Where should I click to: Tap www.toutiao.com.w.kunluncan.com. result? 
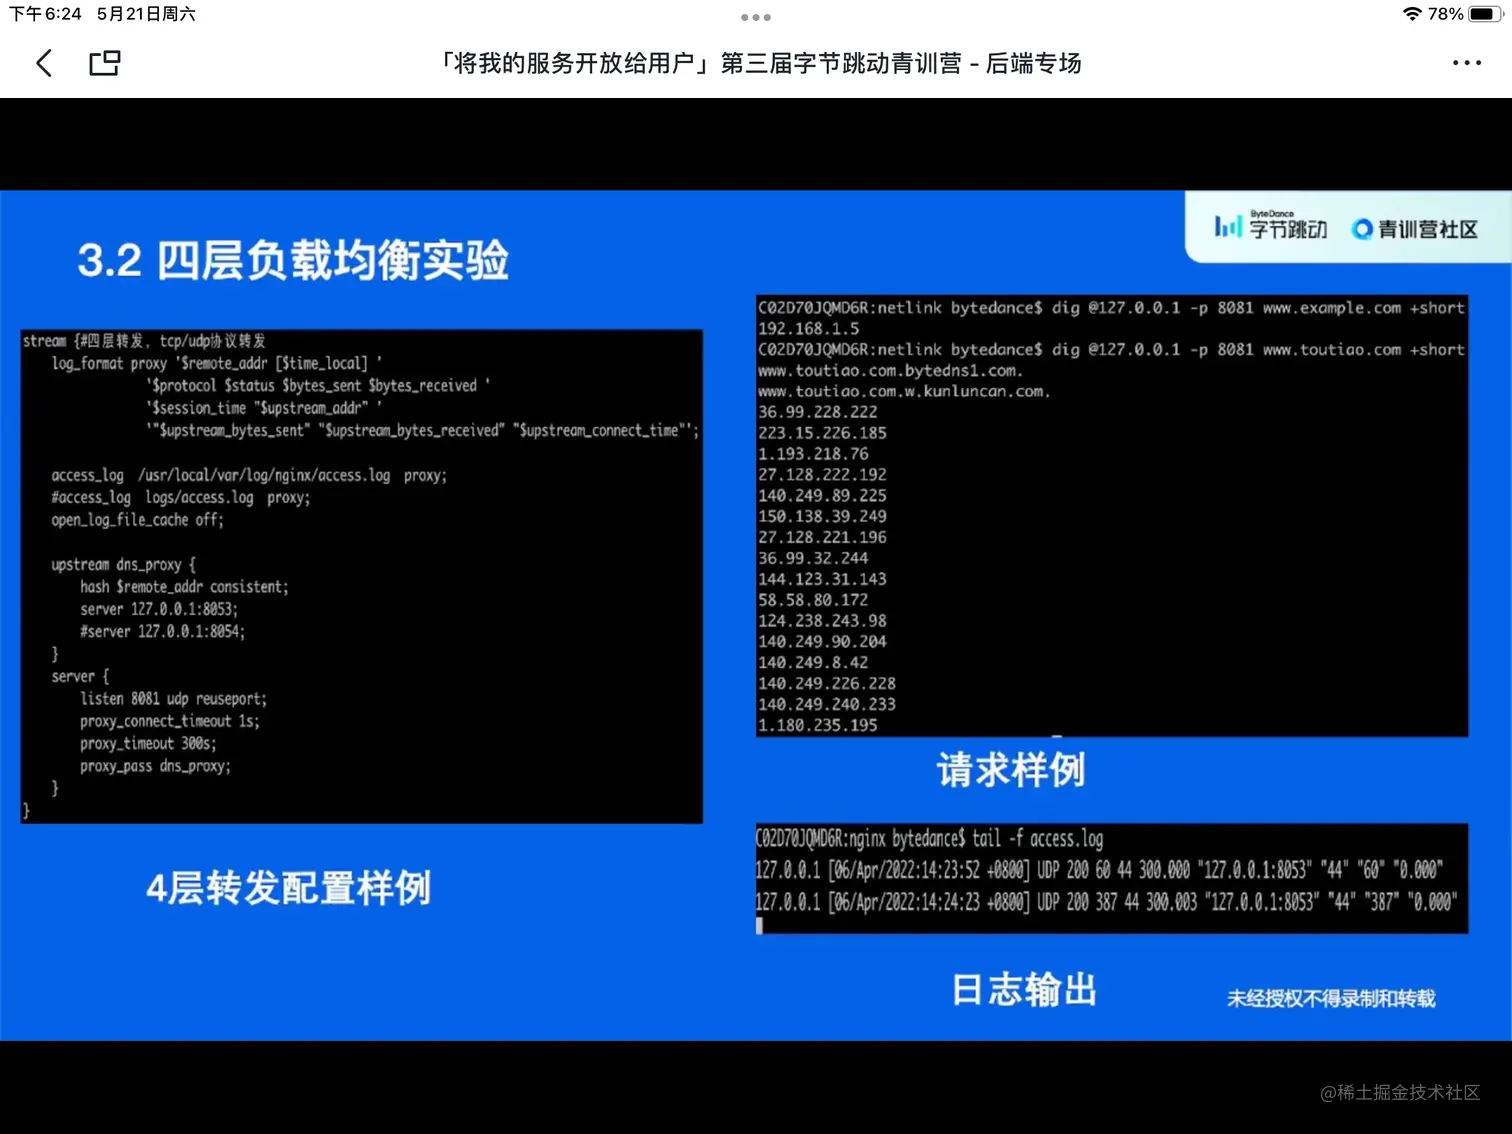(x=904, y=392)
